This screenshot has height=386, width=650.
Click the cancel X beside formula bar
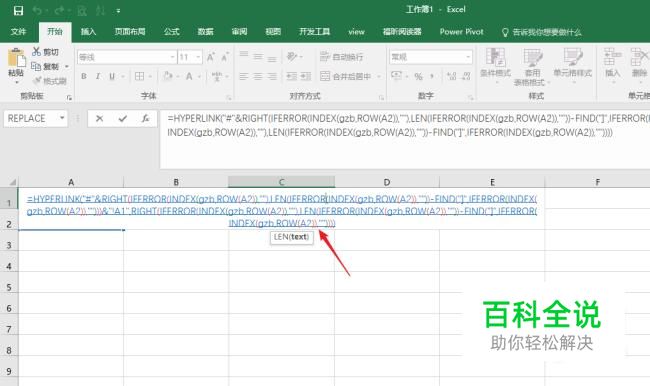pos(99,119)
